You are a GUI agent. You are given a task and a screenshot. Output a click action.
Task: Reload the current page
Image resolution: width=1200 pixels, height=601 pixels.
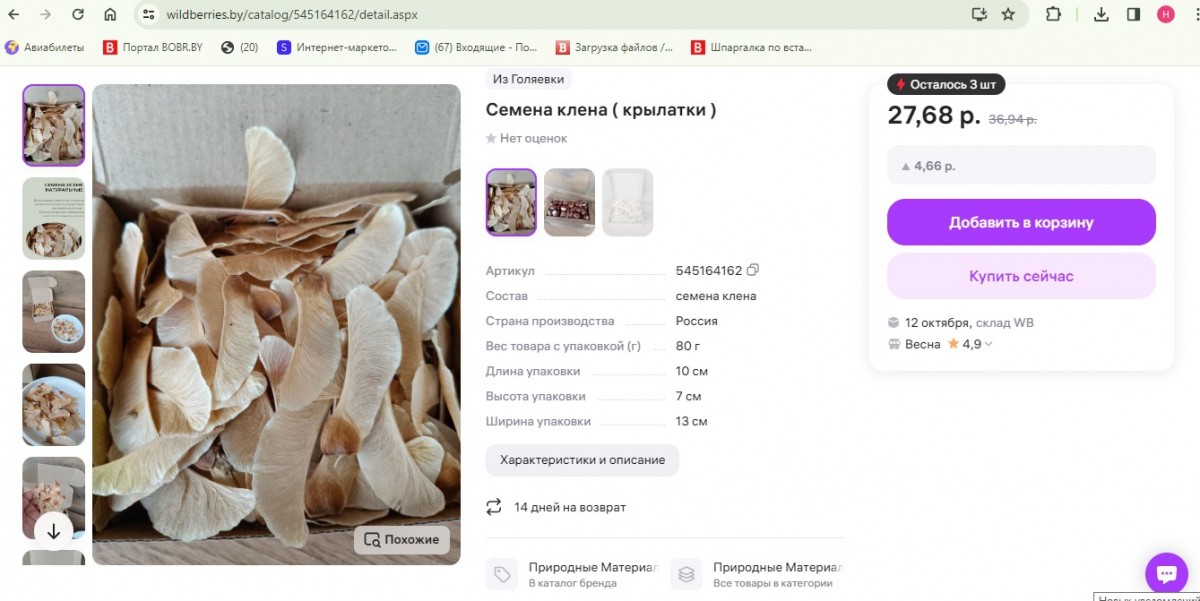click(x=78, y=15)
